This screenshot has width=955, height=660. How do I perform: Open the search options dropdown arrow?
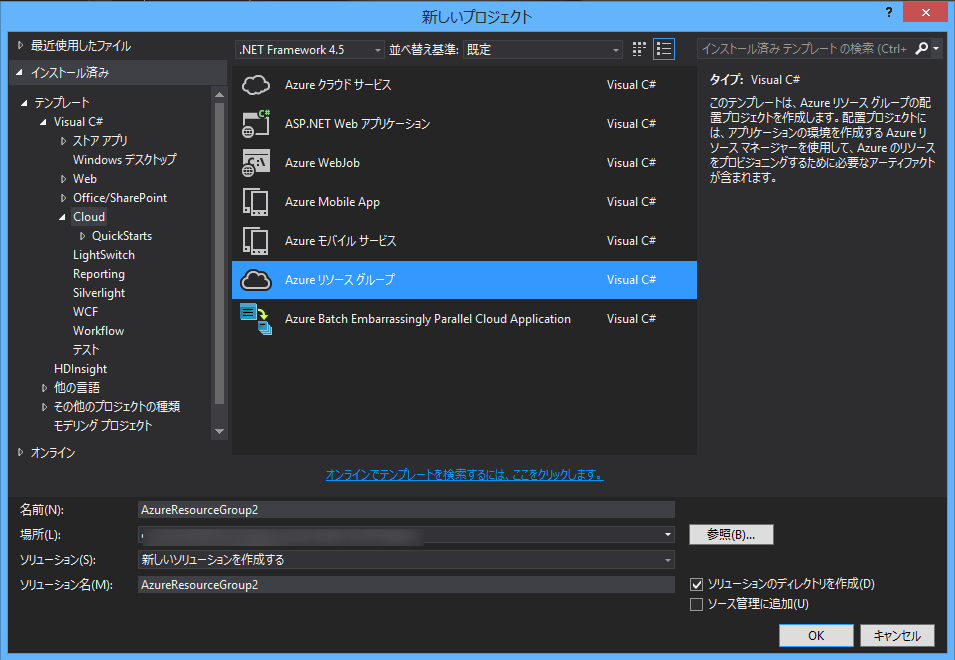point(936,49)
